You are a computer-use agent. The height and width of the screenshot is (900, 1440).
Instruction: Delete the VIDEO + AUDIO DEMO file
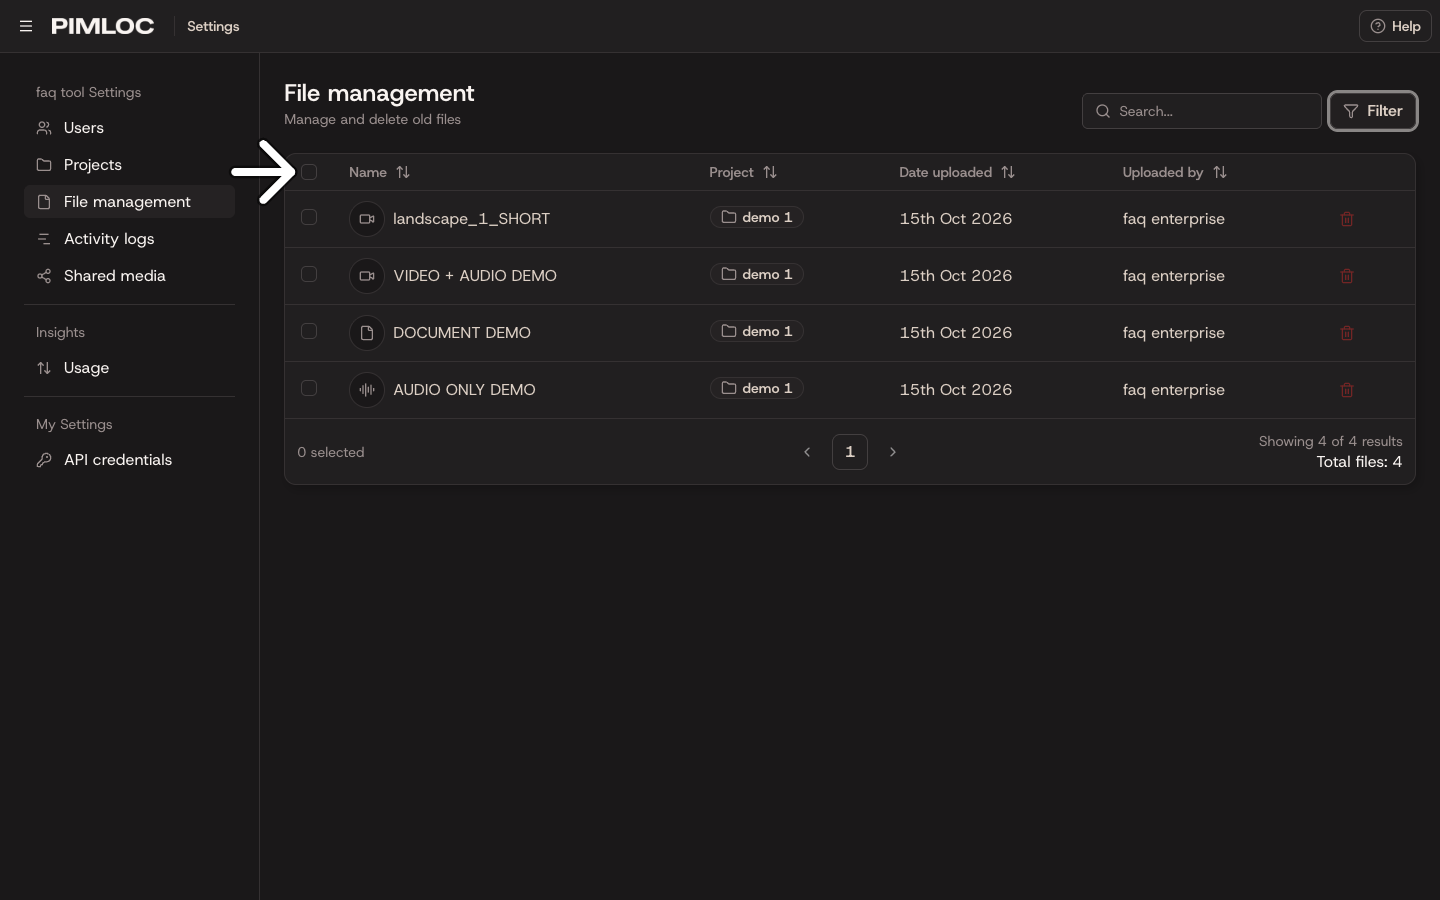click(1347, 276)
